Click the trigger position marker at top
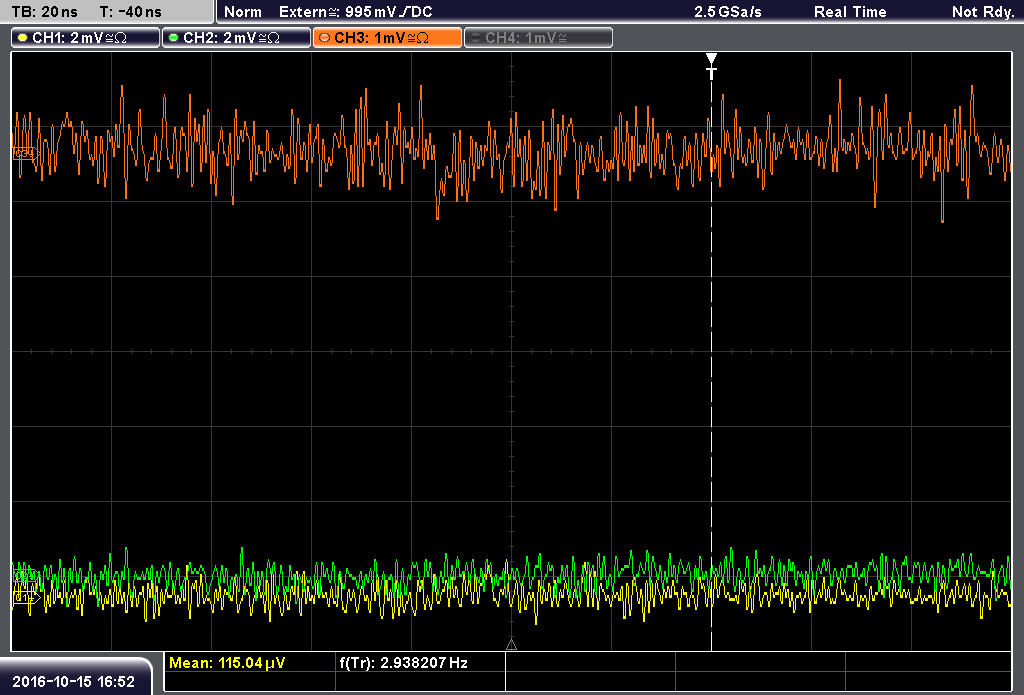Viewport: 1024px width, 695px height. [x=711, y=66]
